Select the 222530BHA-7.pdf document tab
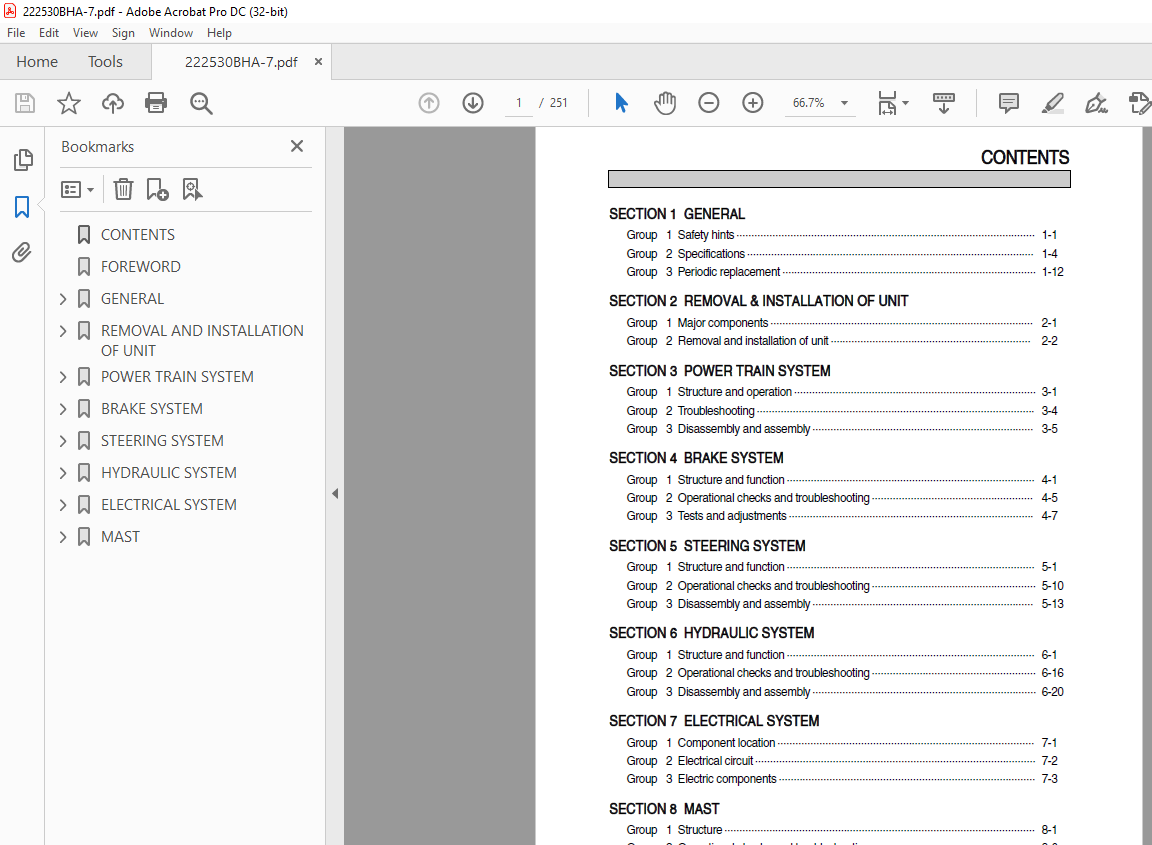Screen dimensions: 1152x845 click(x=241, y=62)
